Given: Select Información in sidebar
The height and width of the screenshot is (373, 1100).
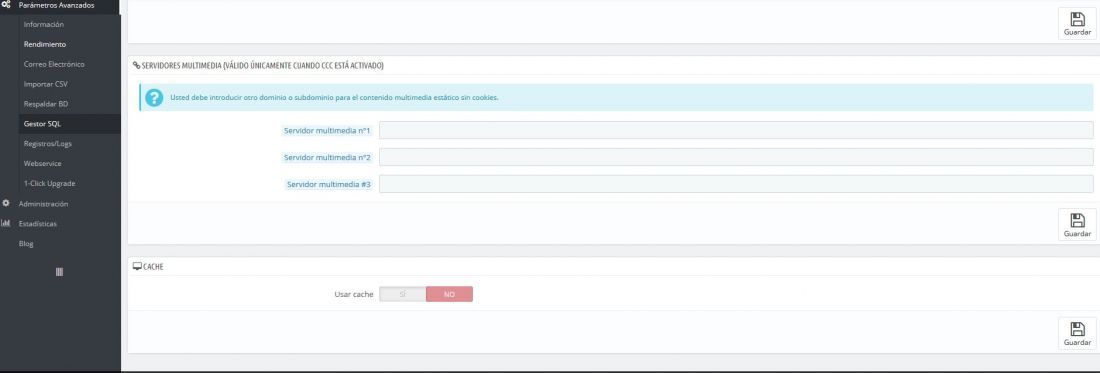Looking at the screenshot, I should 43,25.
